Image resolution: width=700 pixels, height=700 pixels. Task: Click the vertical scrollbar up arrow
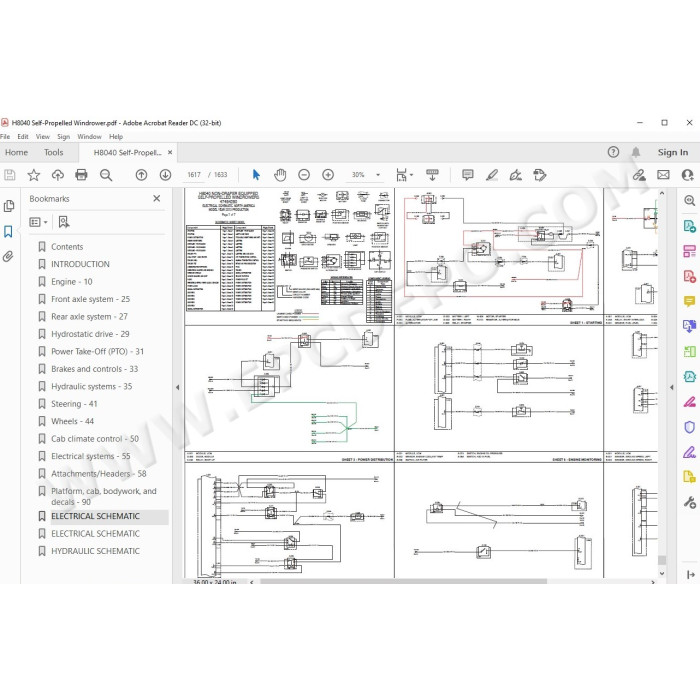click(662, 193)
